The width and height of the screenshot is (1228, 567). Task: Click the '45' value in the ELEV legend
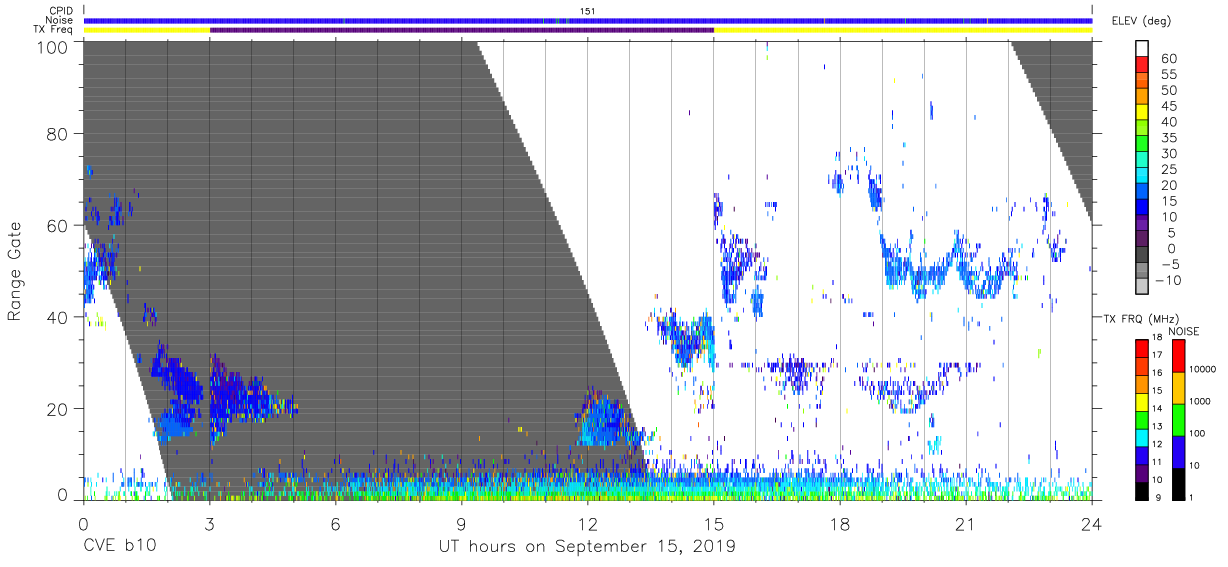coord(1168,106)
